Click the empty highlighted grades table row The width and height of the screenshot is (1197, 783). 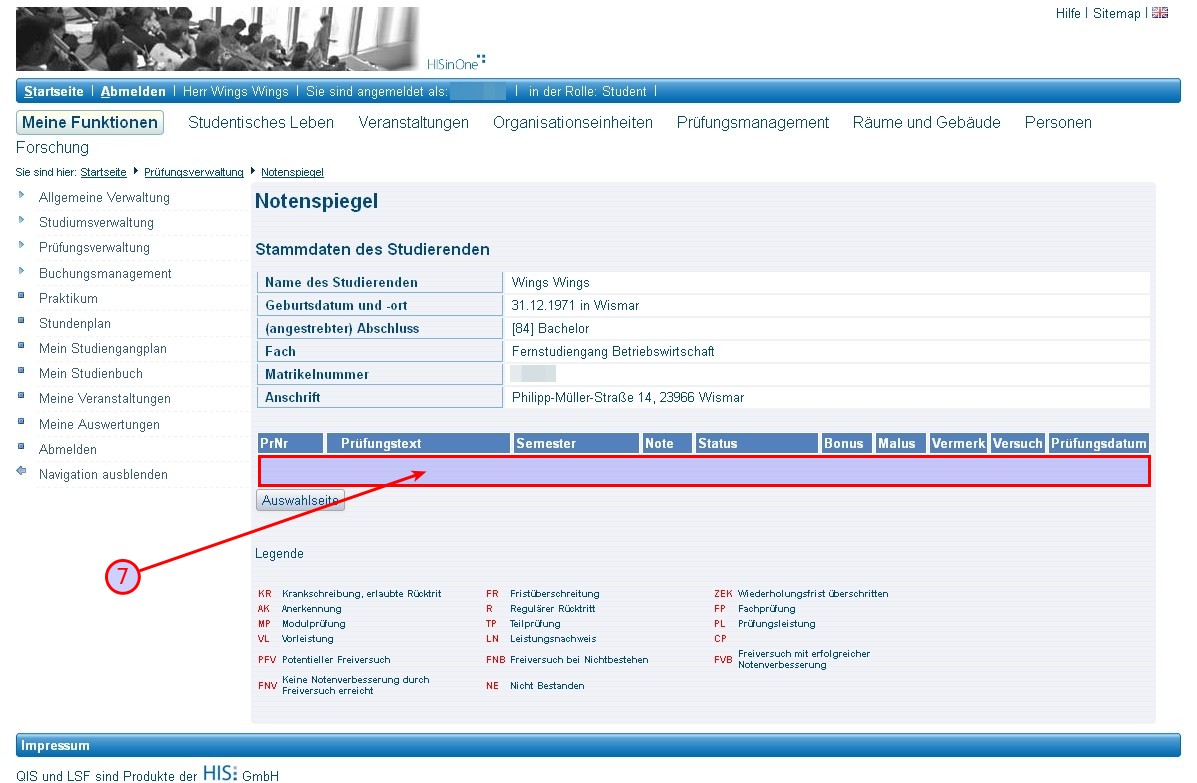[704, 471]
